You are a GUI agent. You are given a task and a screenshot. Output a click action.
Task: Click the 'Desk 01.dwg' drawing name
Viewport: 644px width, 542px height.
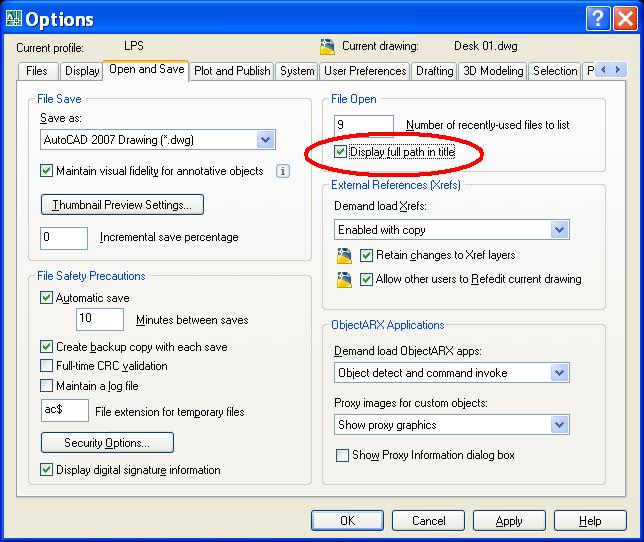pyautogui.click(x=485, y=46)
